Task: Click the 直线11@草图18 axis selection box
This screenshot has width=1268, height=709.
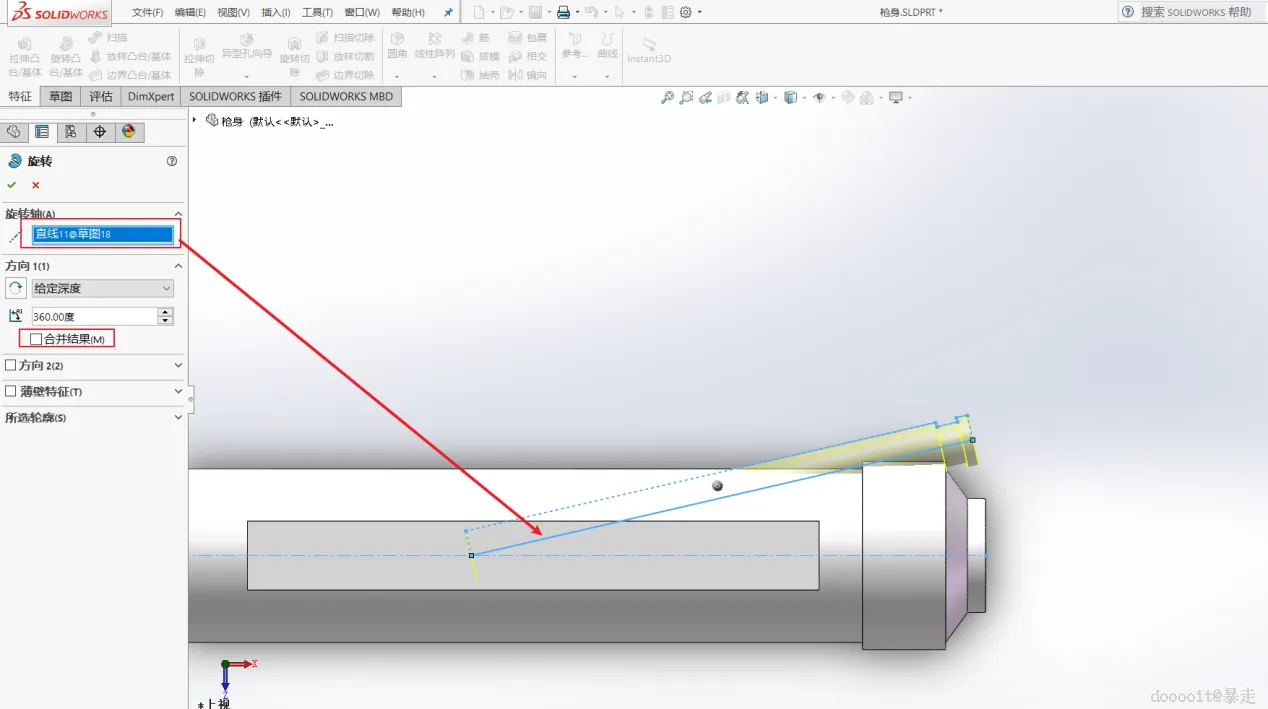Action: tap(104, 234)
